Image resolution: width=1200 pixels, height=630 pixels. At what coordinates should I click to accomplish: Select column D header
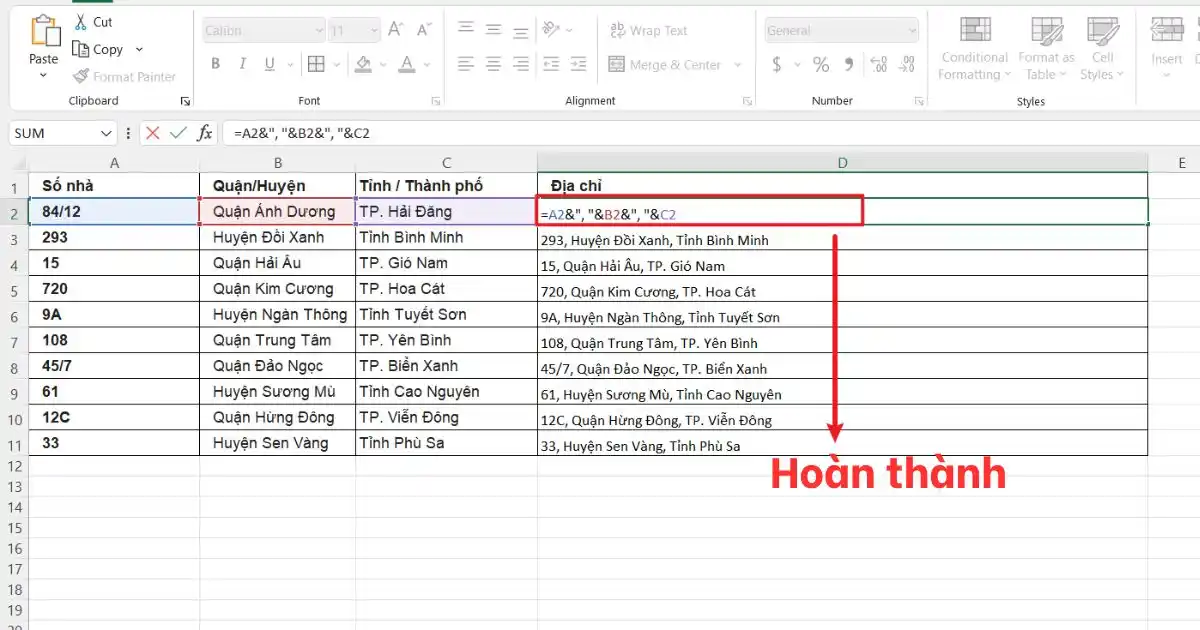click(x=842, y=163)
